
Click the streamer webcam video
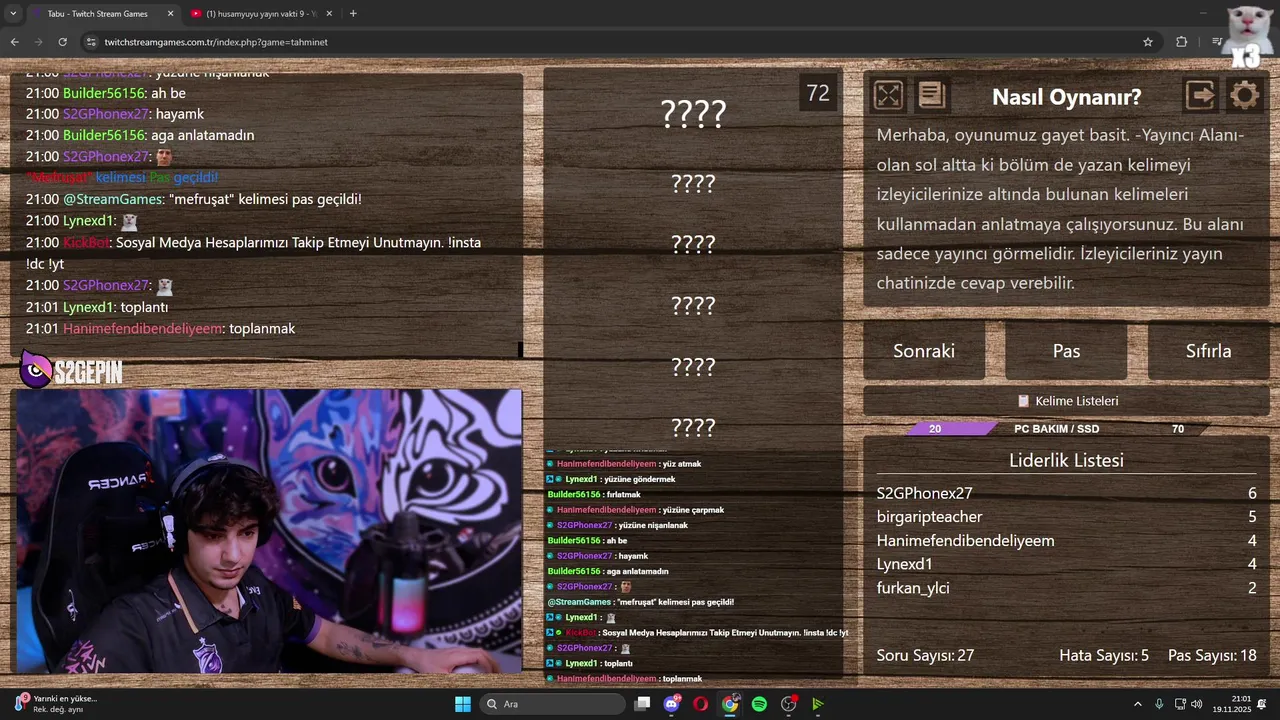tap(267, 531)
